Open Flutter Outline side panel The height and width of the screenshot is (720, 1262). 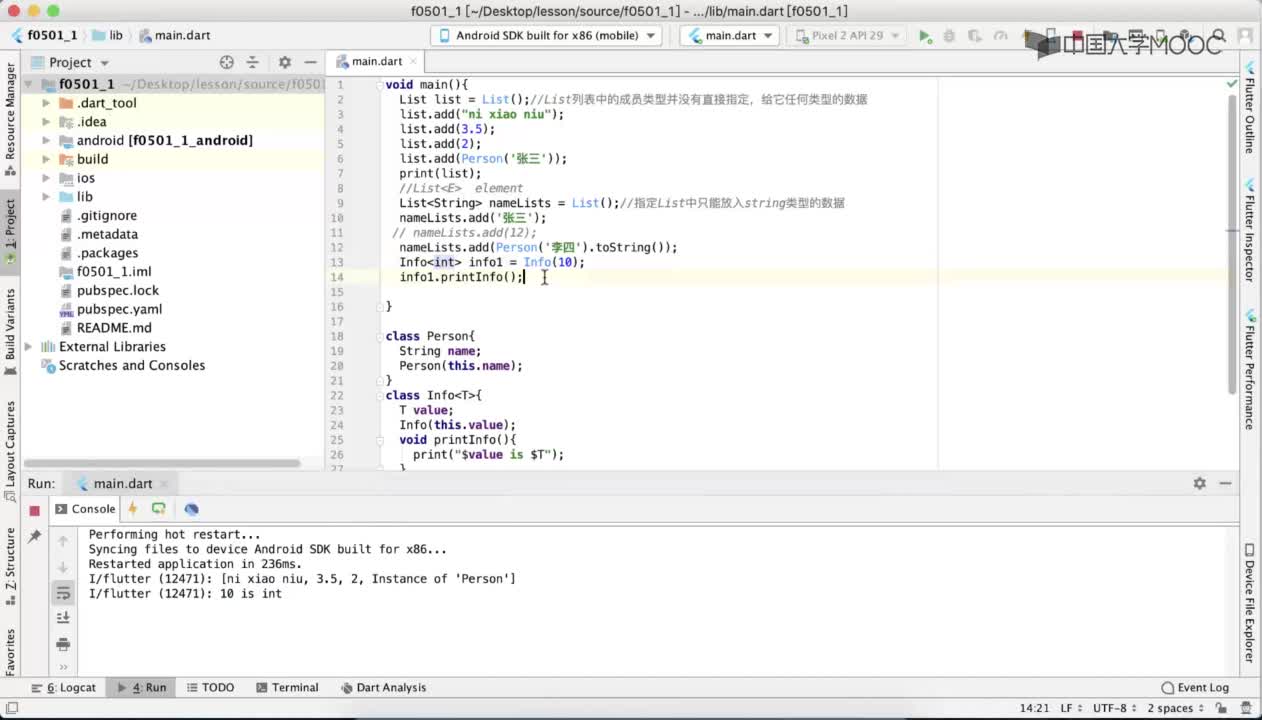pyautogui.click(x=1250, y=108)
